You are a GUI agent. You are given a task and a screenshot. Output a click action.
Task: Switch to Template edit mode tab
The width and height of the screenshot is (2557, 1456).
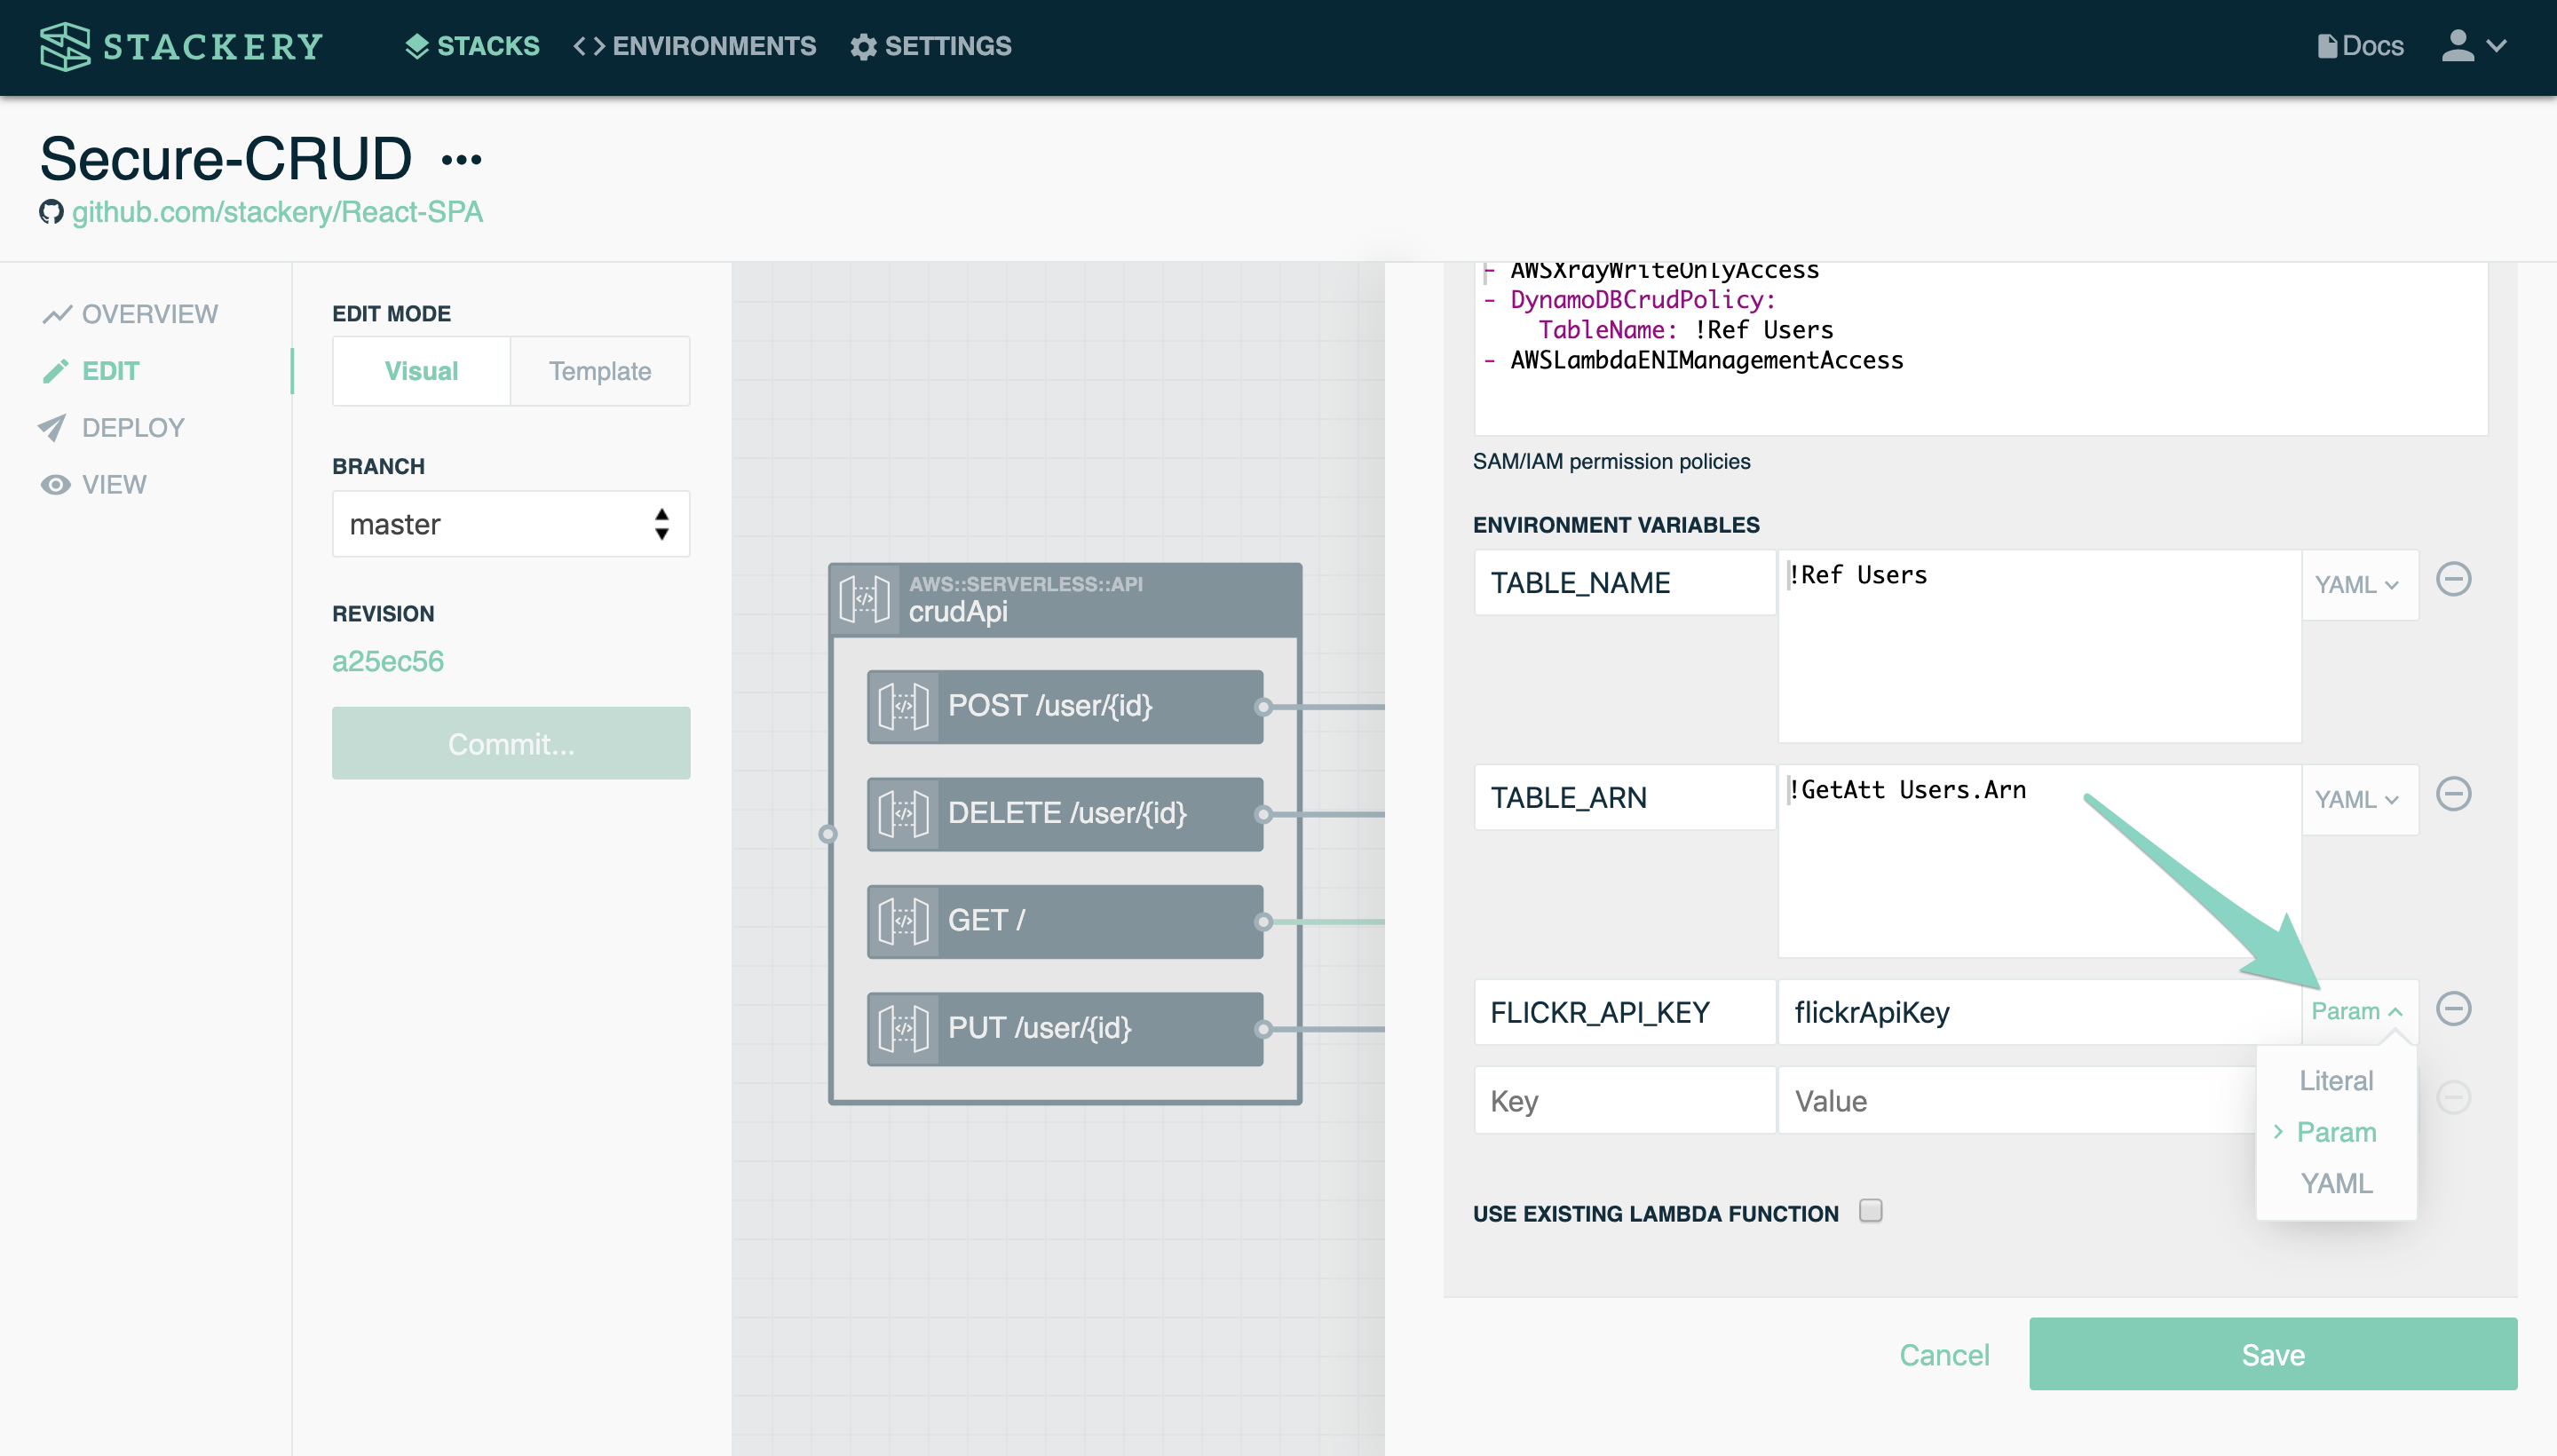[x=599, y=370]
